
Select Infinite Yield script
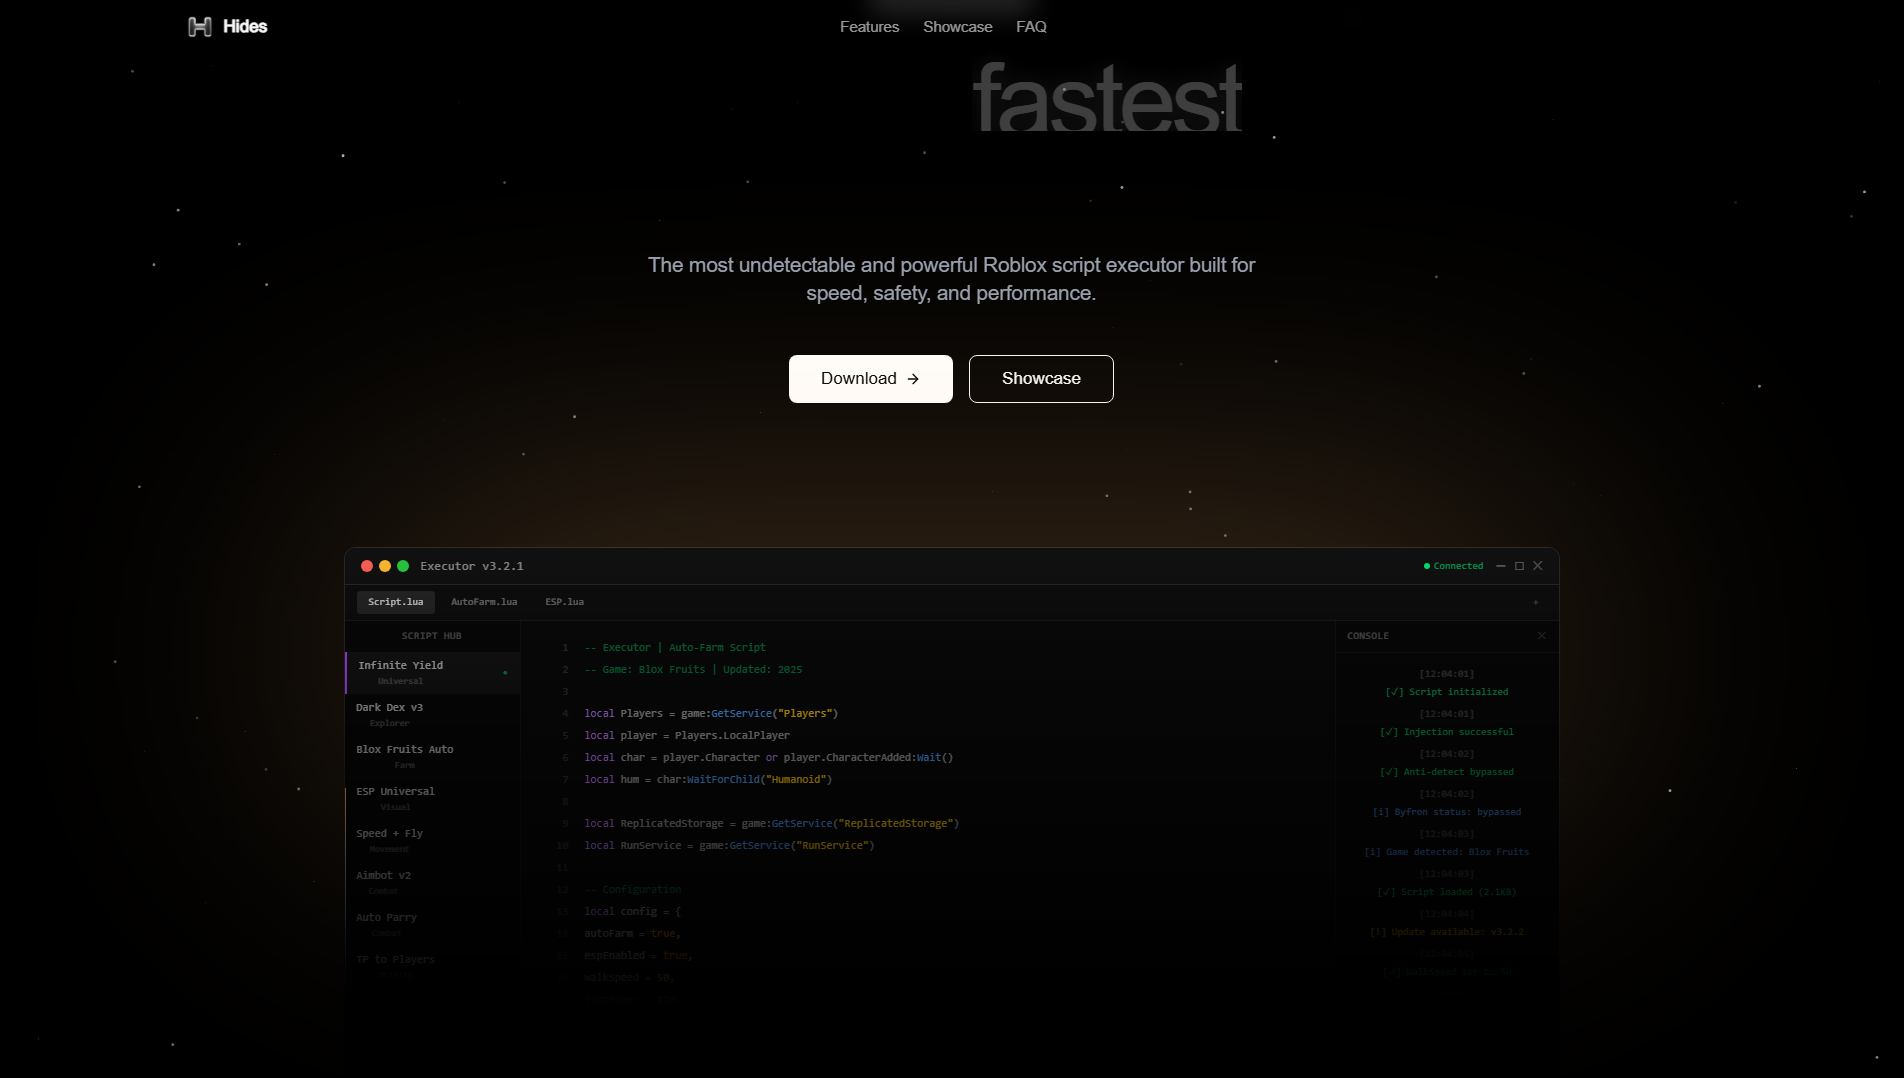pyautogui.click(x=432, y=673)
